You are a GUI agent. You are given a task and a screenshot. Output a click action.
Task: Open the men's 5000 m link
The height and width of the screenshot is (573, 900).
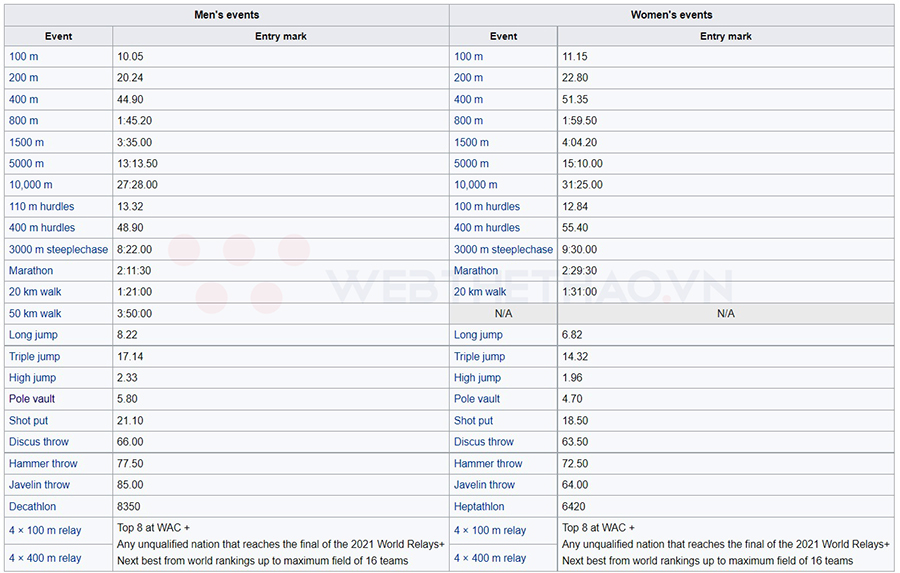pyautogui.click(x=26, y=164)
